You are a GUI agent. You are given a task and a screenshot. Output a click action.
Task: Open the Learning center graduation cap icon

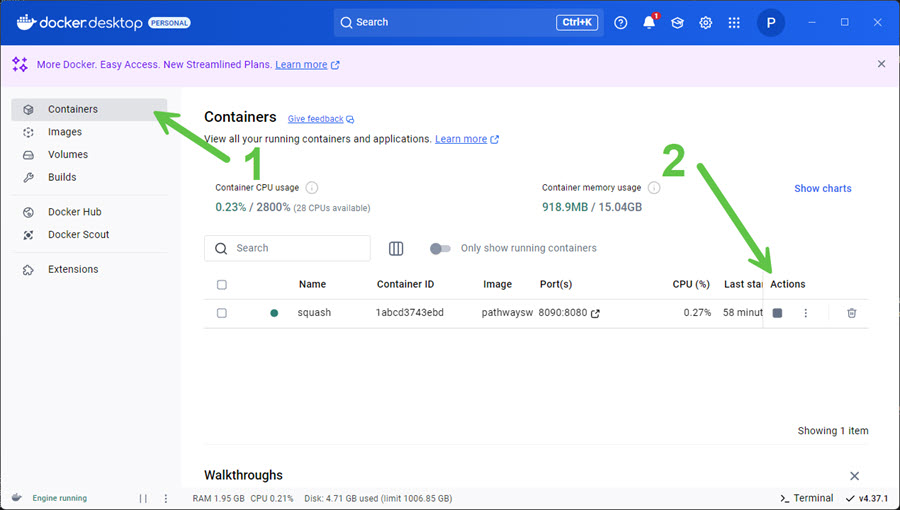(677, 22)
